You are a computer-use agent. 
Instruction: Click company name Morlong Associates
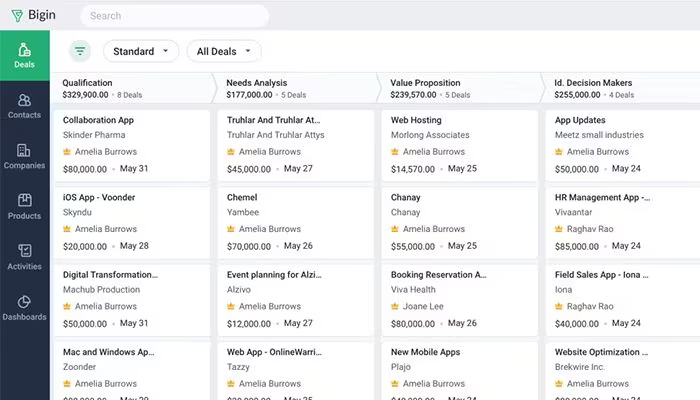430,135
